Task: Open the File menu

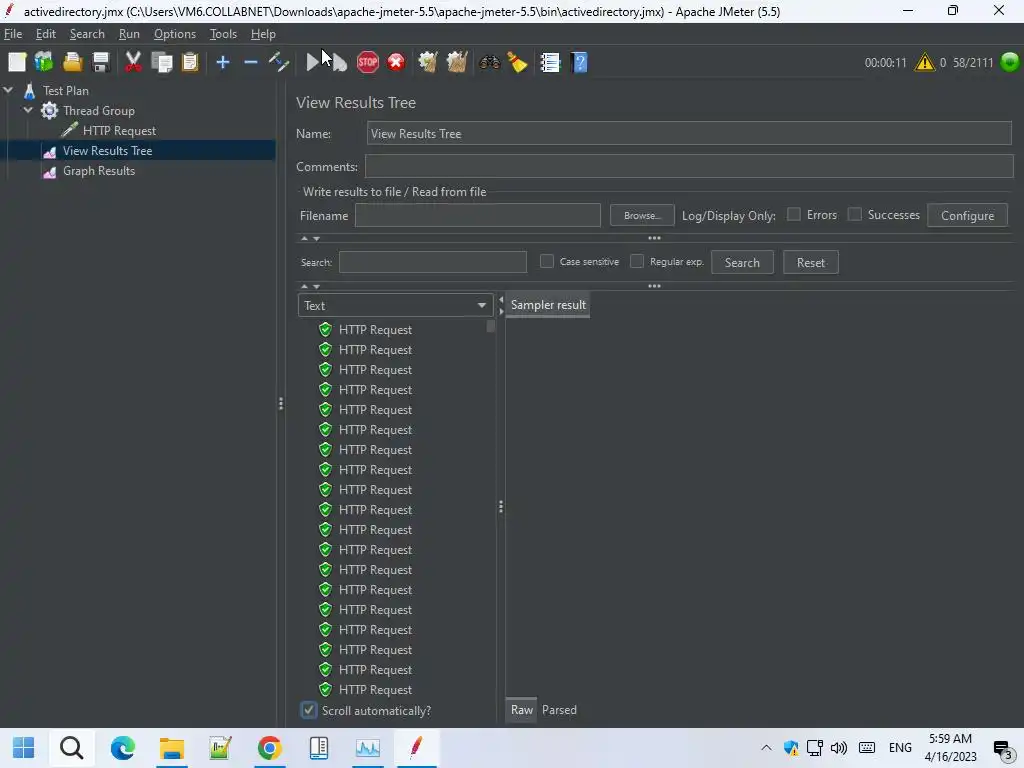Action: (13, 34)
